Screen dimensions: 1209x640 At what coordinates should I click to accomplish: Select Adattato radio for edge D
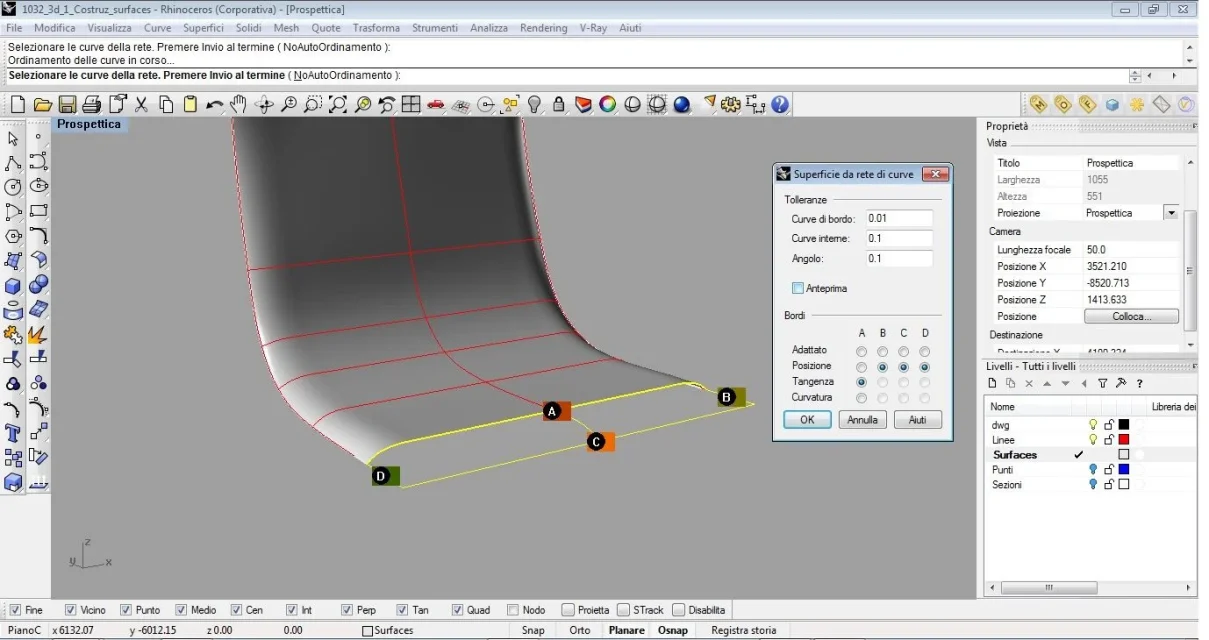pyautogui.click(x=925, y=351)
